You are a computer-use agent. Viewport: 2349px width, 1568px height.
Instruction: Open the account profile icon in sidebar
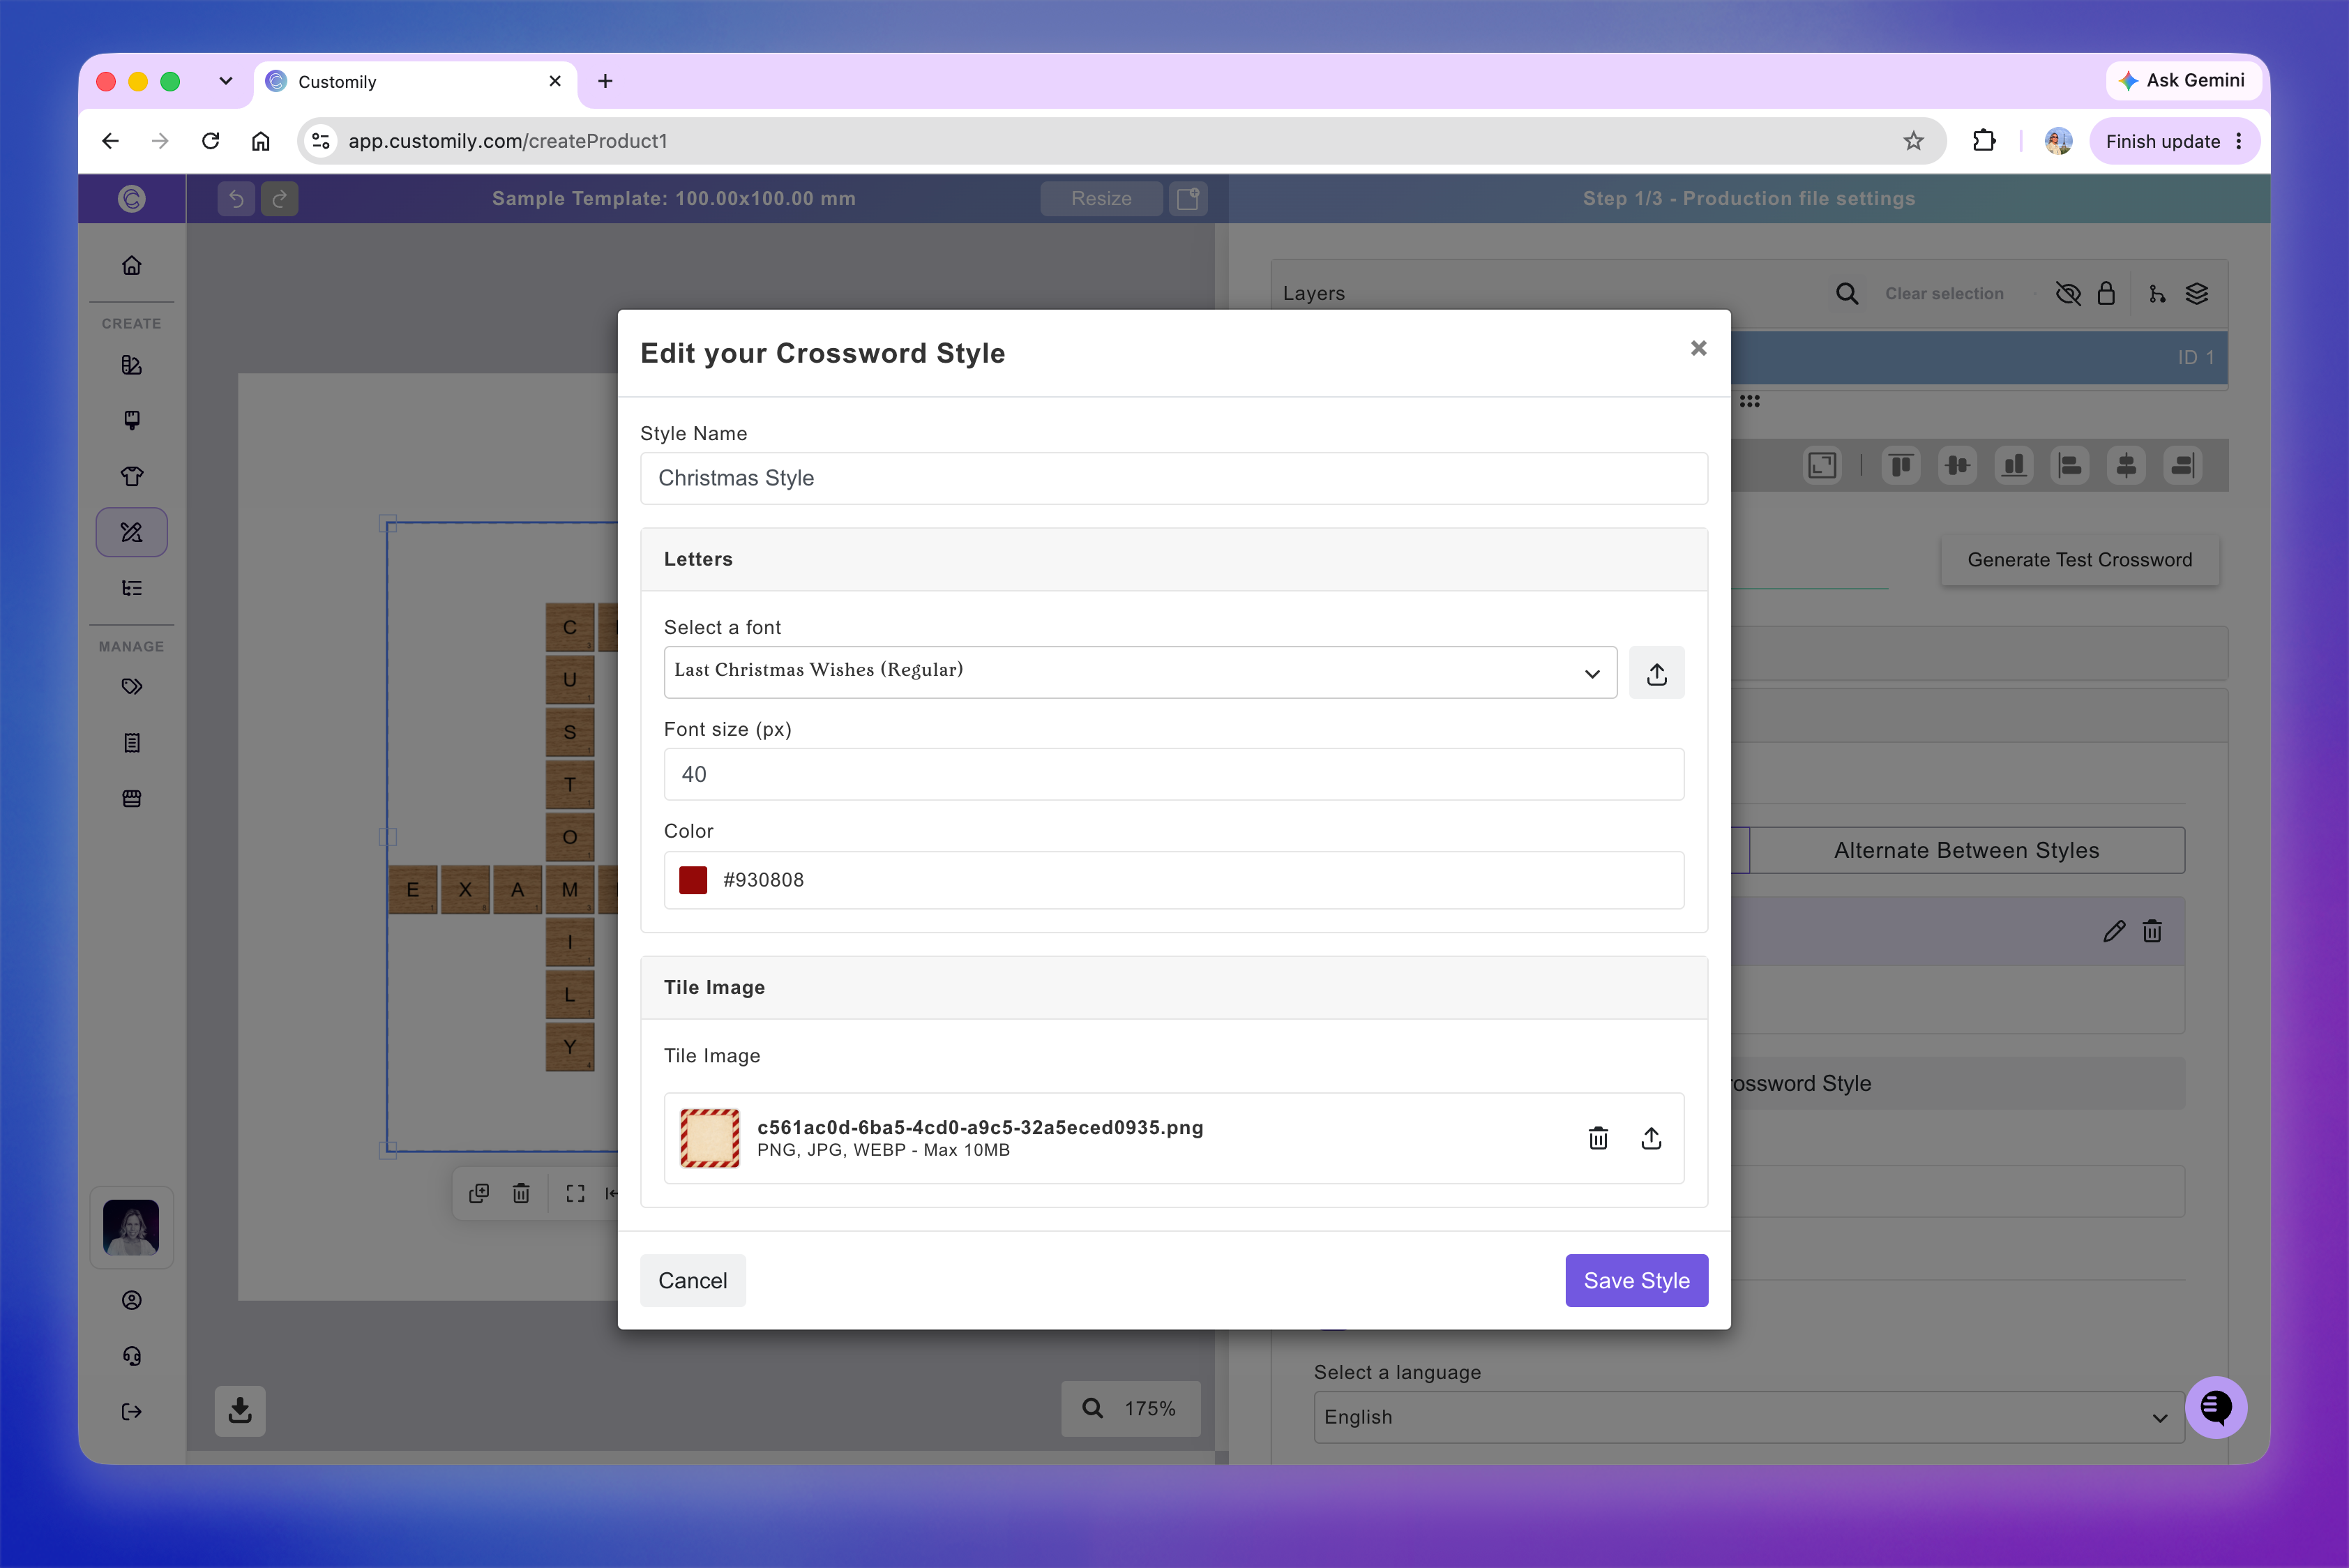131,1300
